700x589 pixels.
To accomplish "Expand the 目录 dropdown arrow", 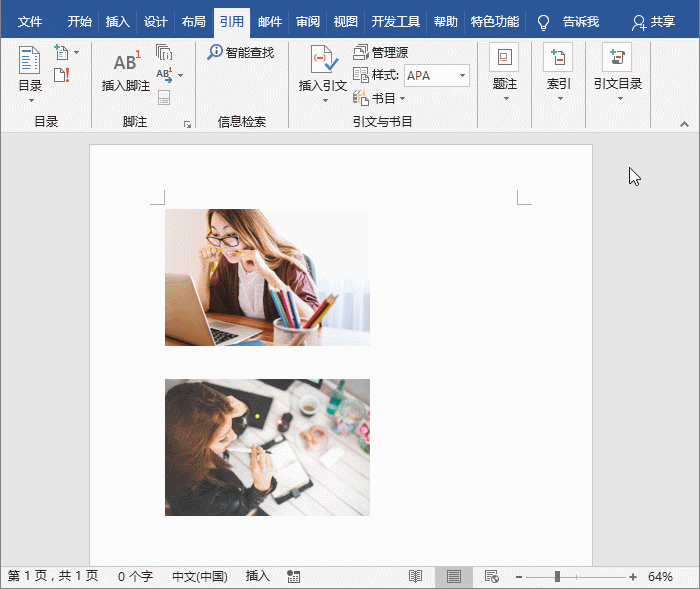I will 31,100.
